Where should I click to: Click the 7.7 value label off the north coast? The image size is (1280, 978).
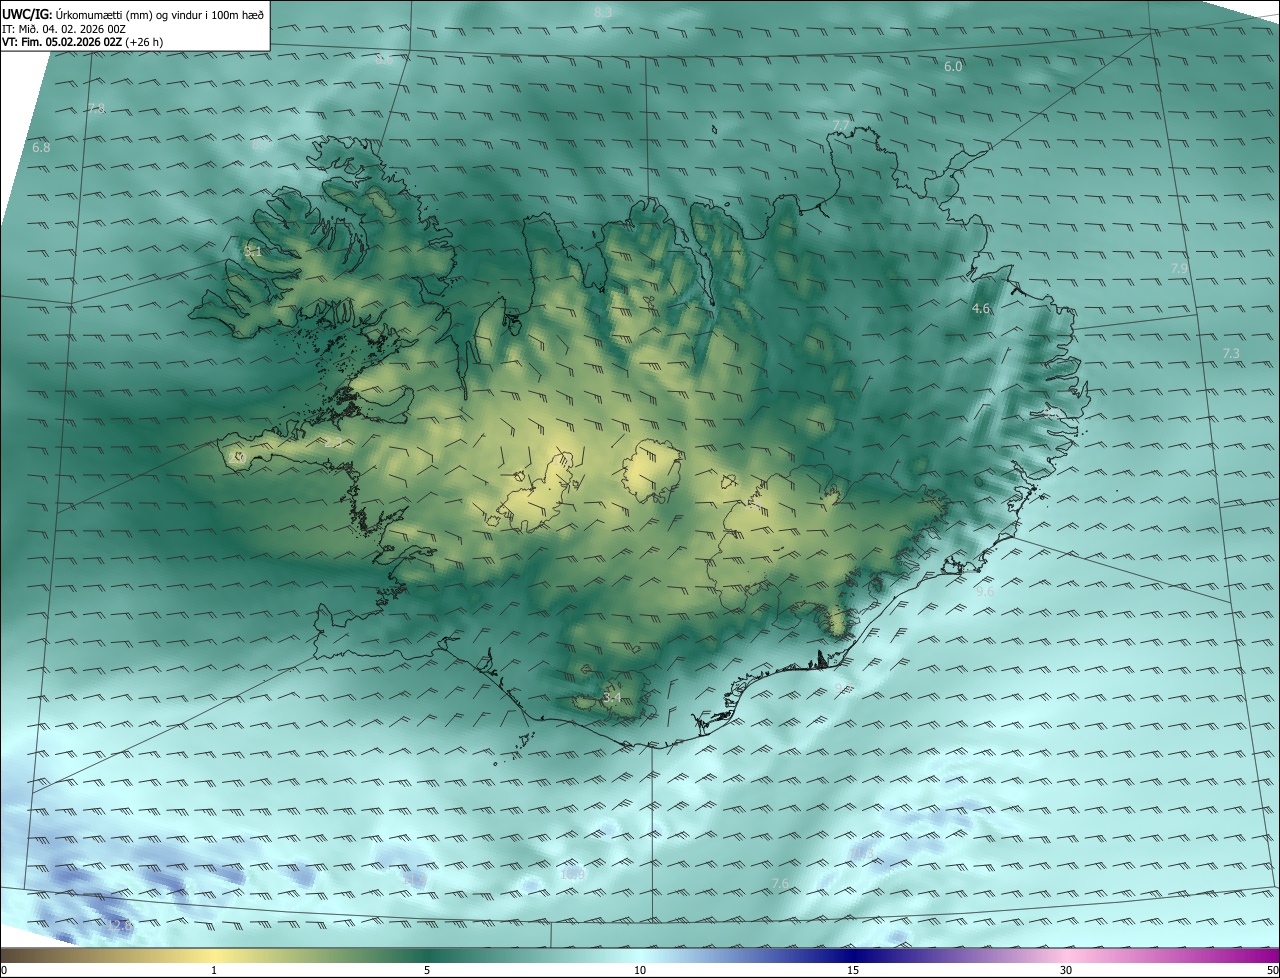click(841, 124)
